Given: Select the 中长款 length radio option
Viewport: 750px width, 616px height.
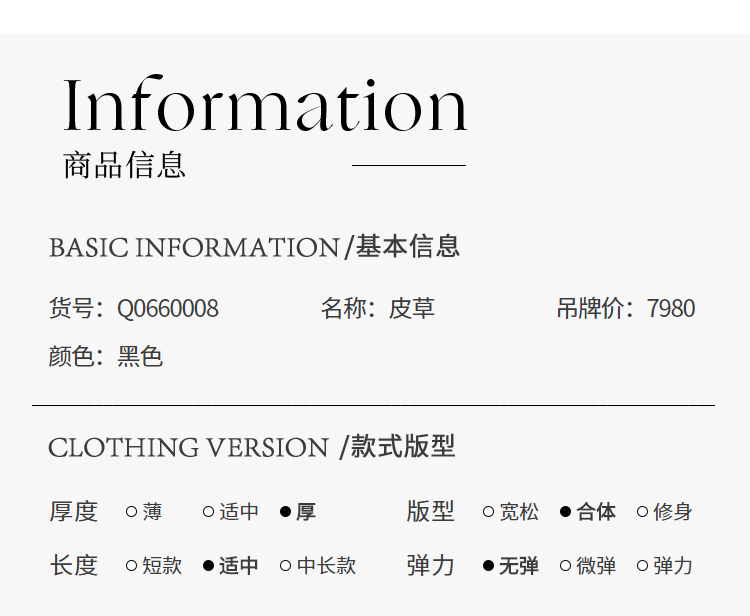Looking at the screenshot, I should click(x=318, y=566).
